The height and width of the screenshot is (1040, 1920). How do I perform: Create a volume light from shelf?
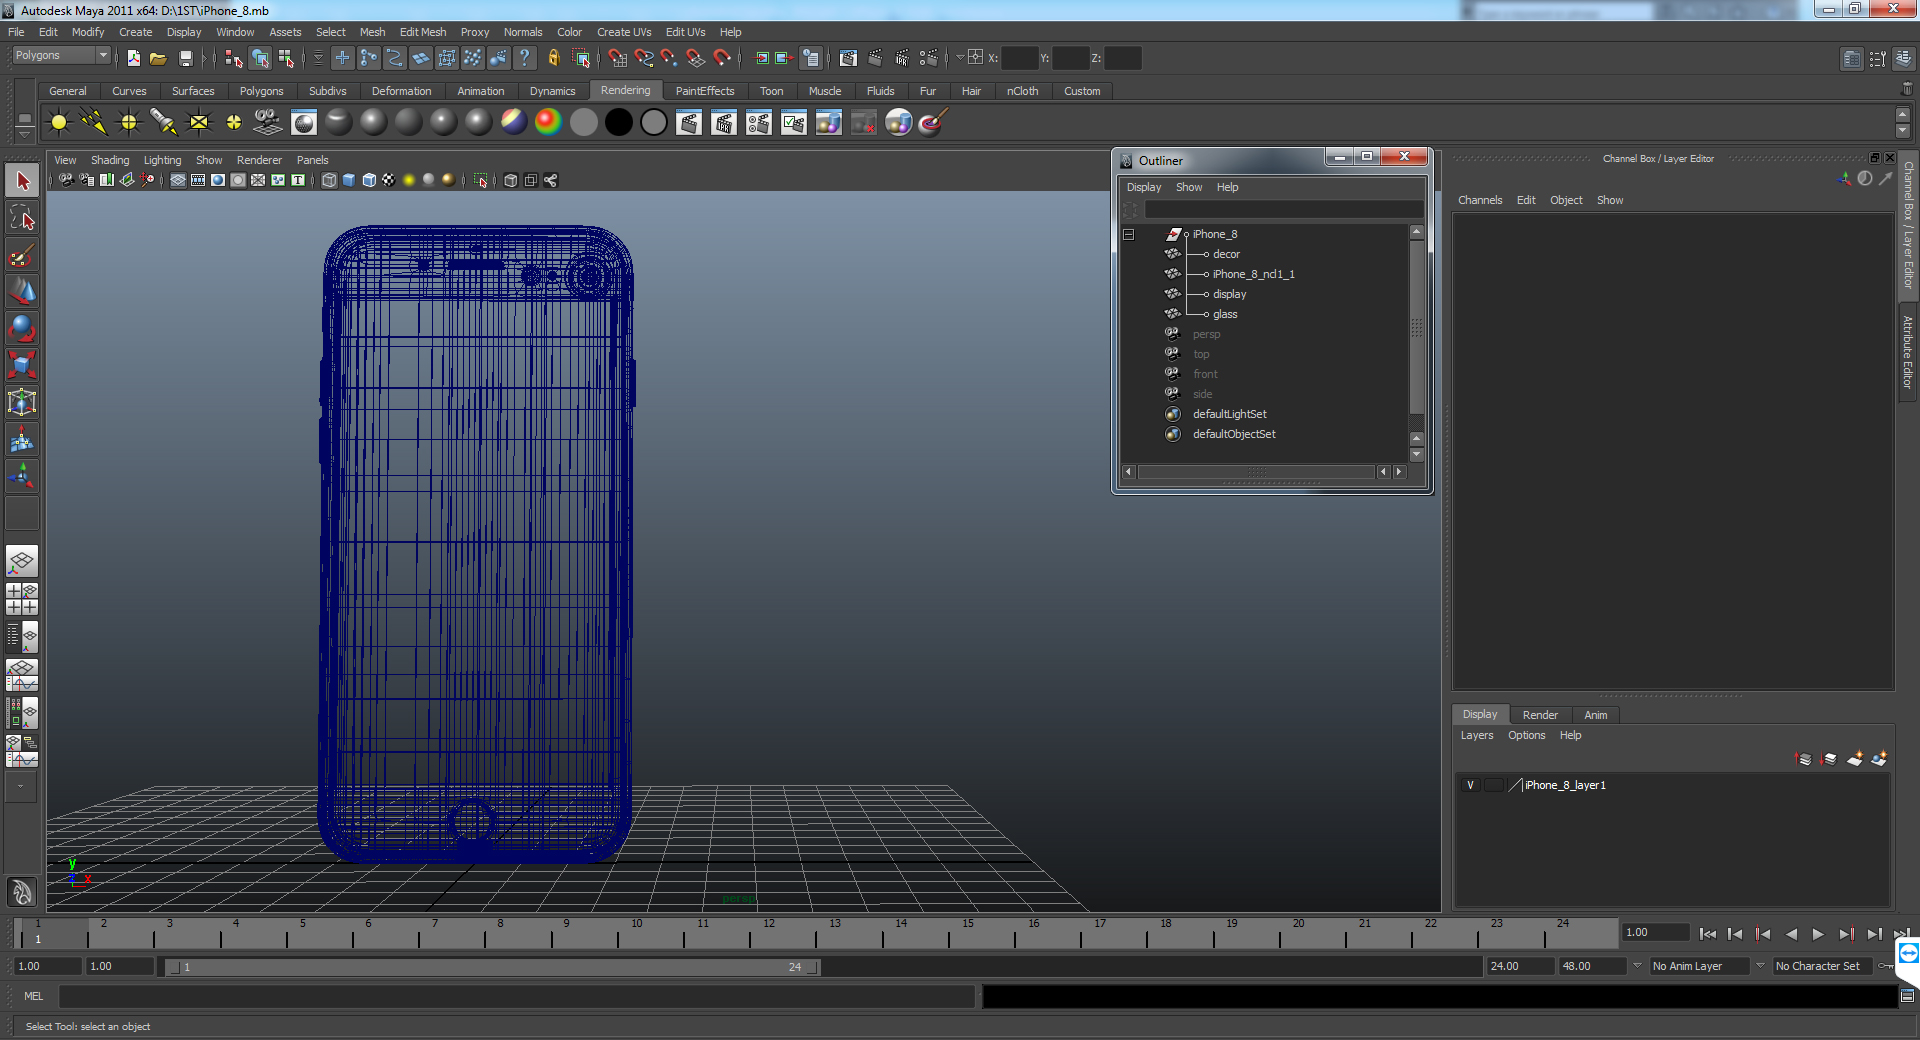[234, 123]
